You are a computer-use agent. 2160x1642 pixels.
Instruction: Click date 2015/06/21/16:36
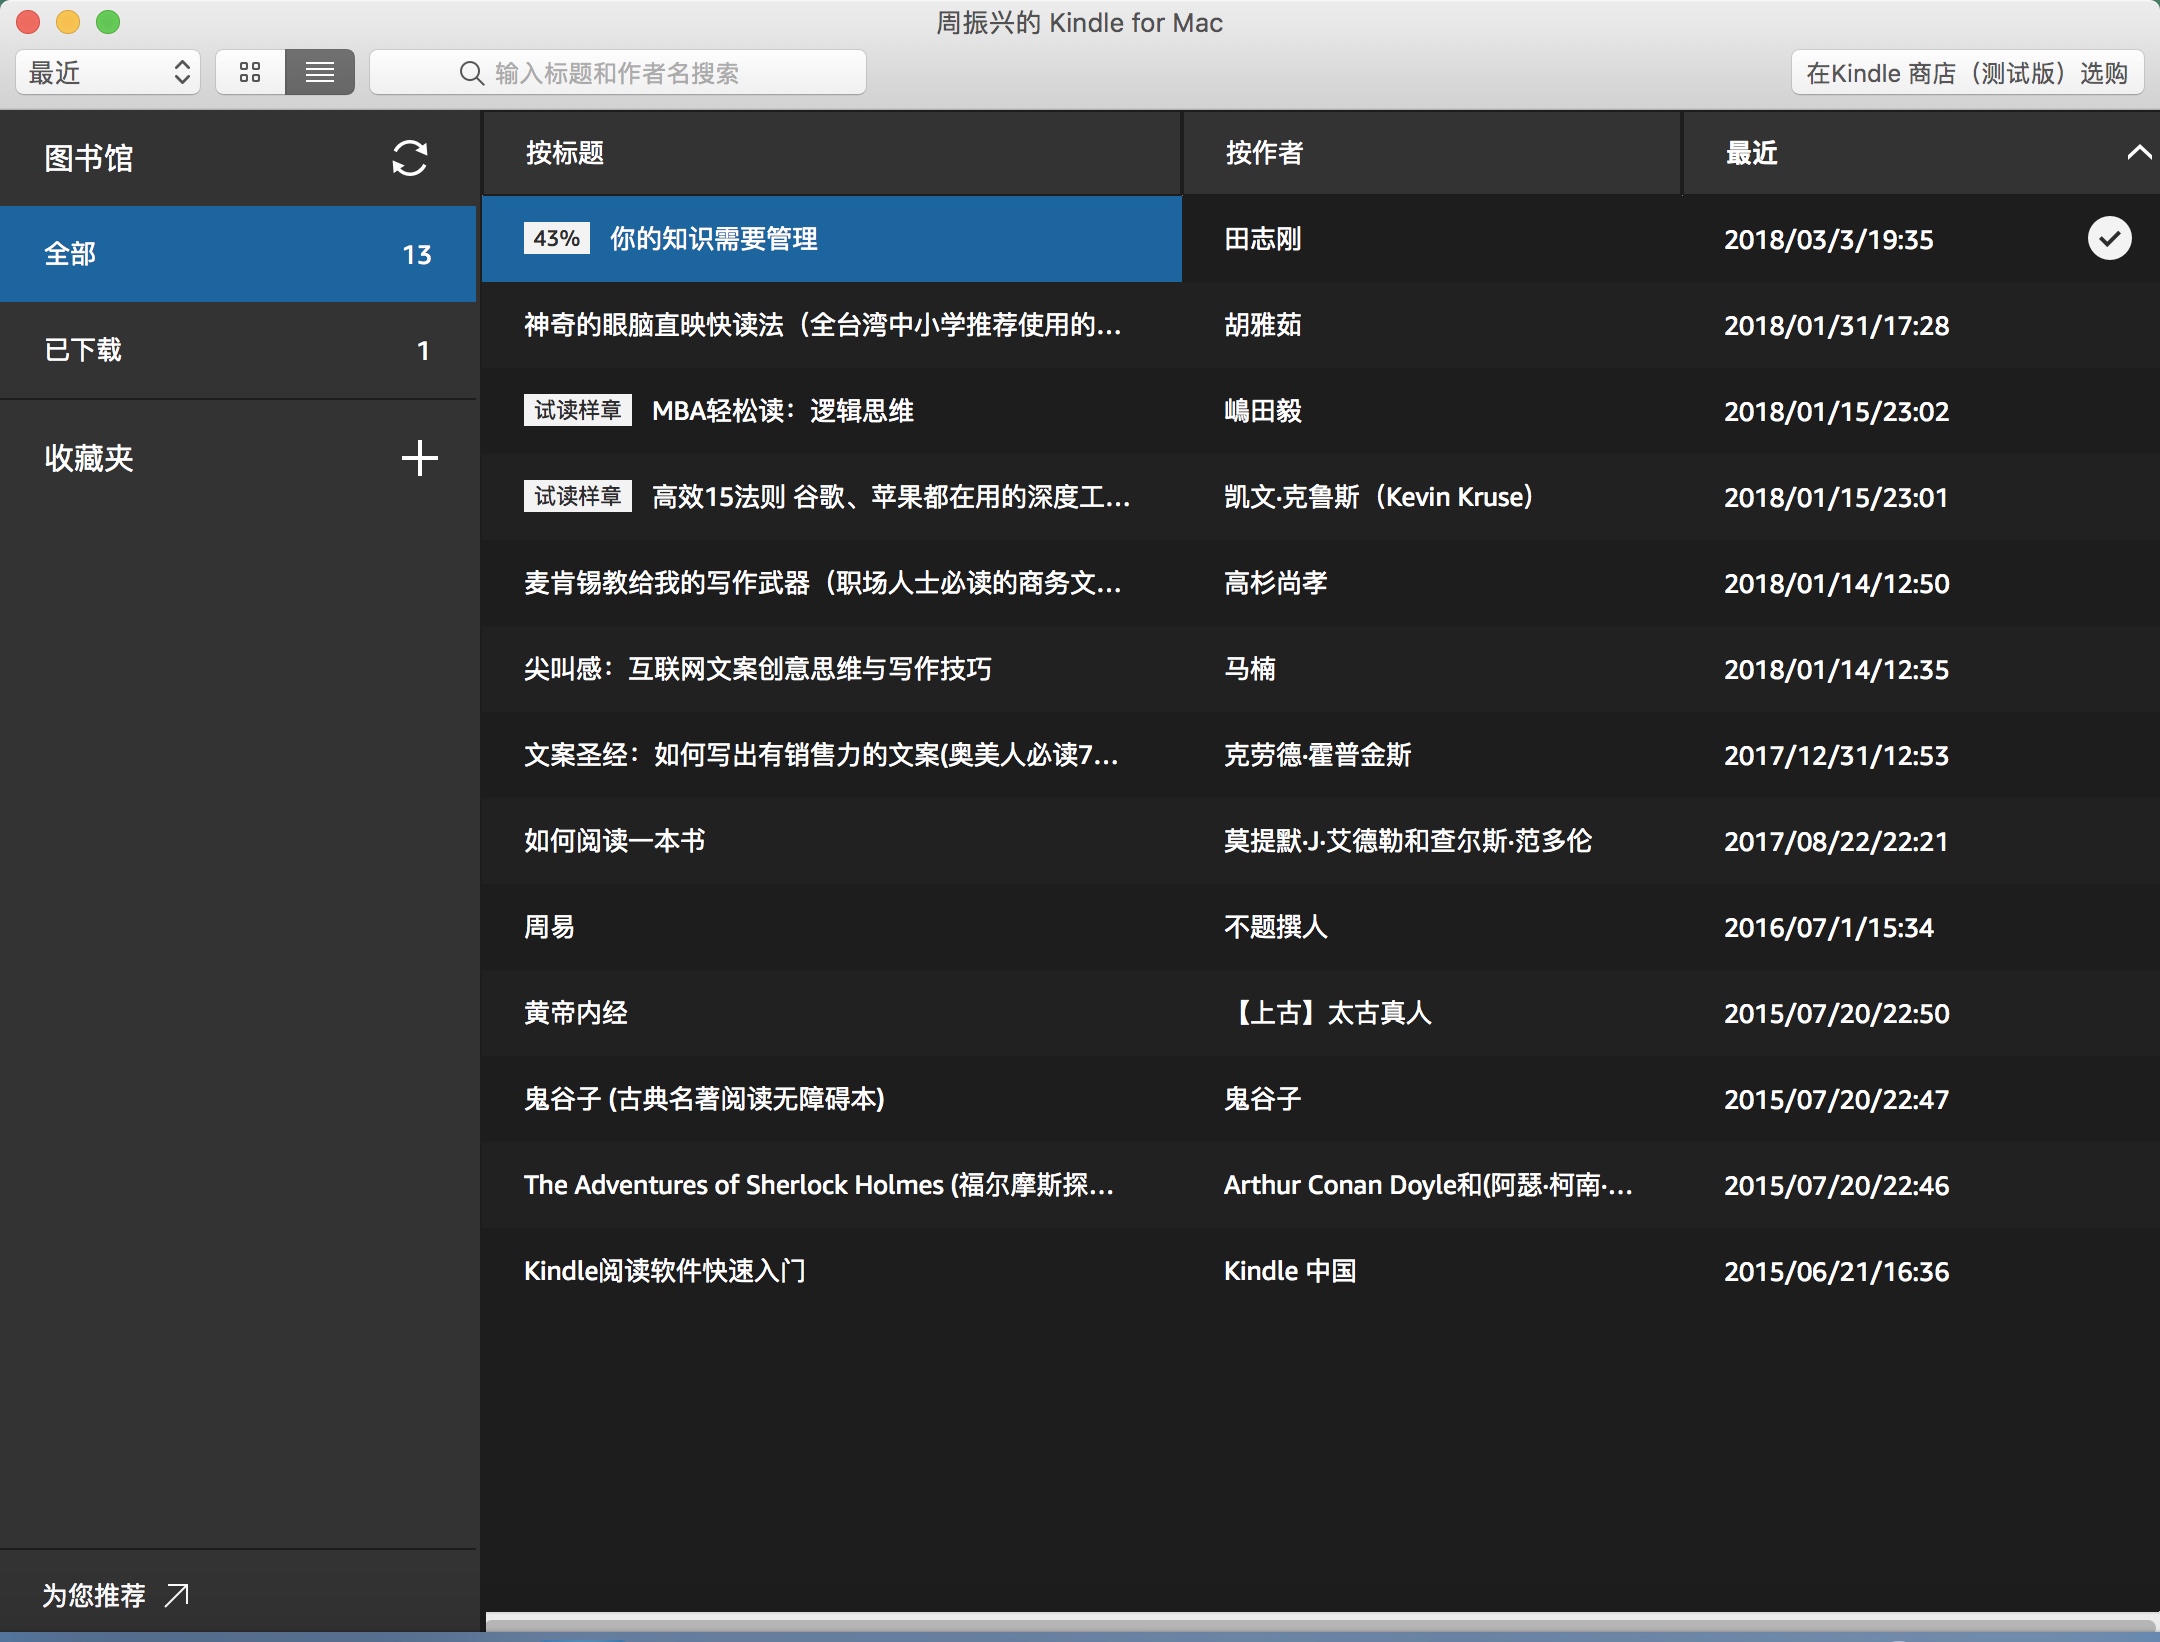click(x=1837, y=1272)
